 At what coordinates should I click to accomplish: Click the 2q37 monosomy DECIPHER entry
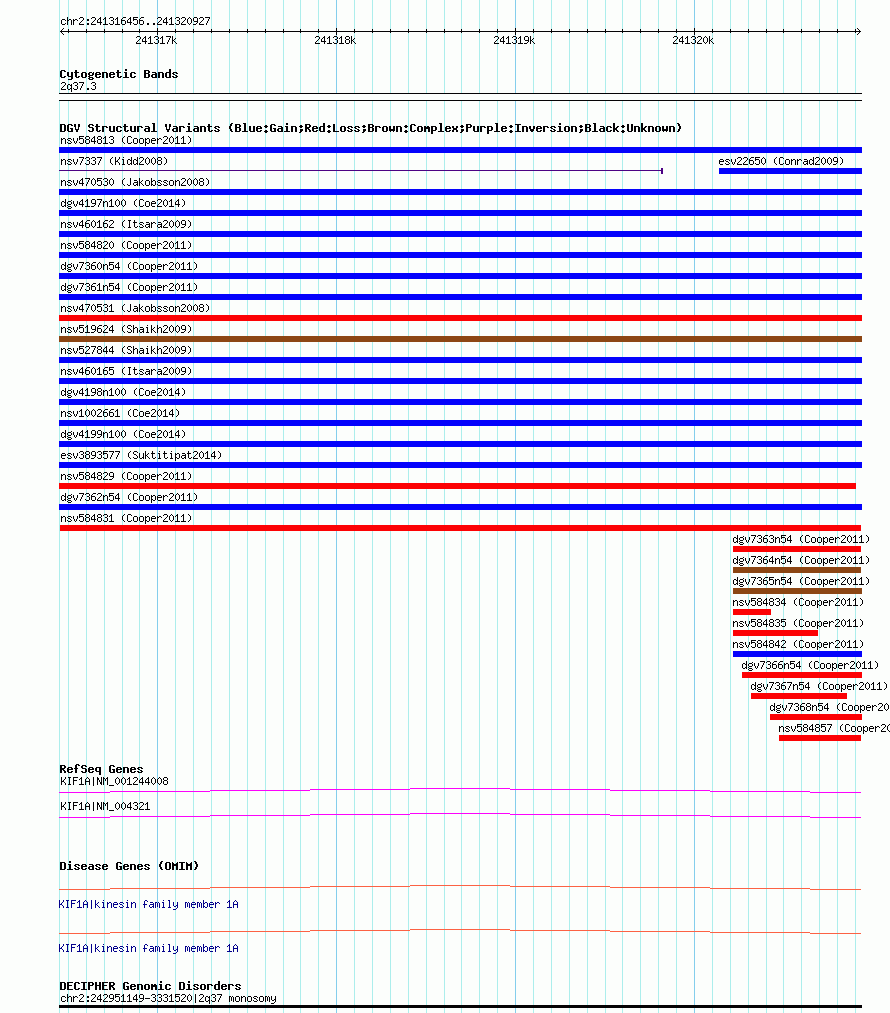(x=168, y=998)
